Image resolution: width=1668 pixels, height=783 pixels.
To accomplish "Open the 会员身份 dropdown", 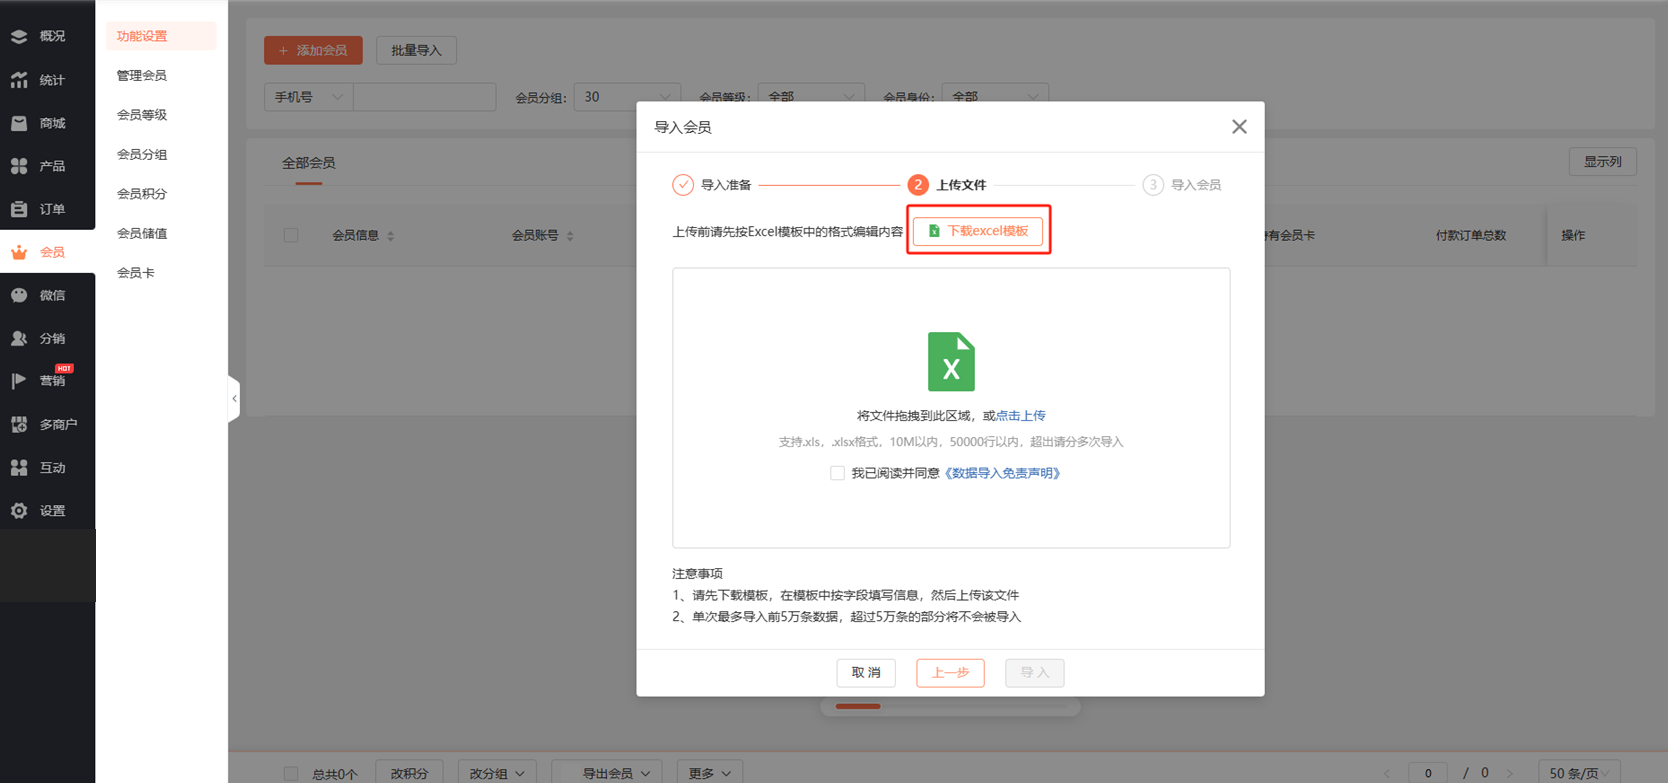I will click(x=995, y=97).
